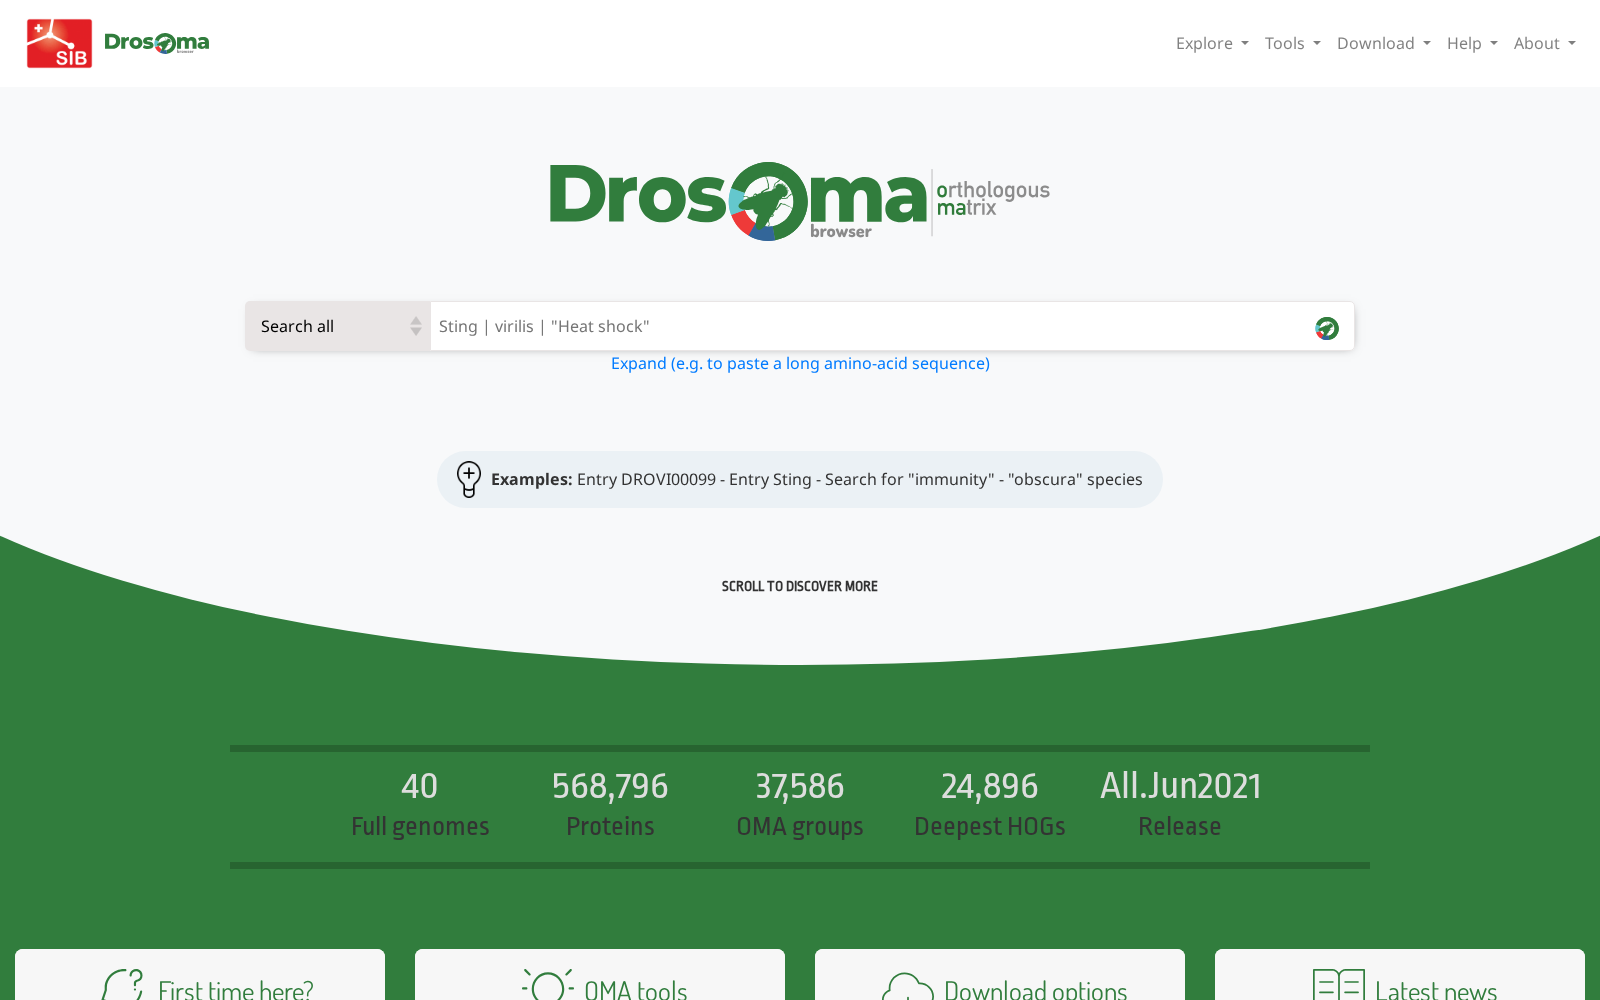Image resolution: width=1600 pixels, height=1000 pixels.
Task: Click the SIB logo icon
Action: 59,43
